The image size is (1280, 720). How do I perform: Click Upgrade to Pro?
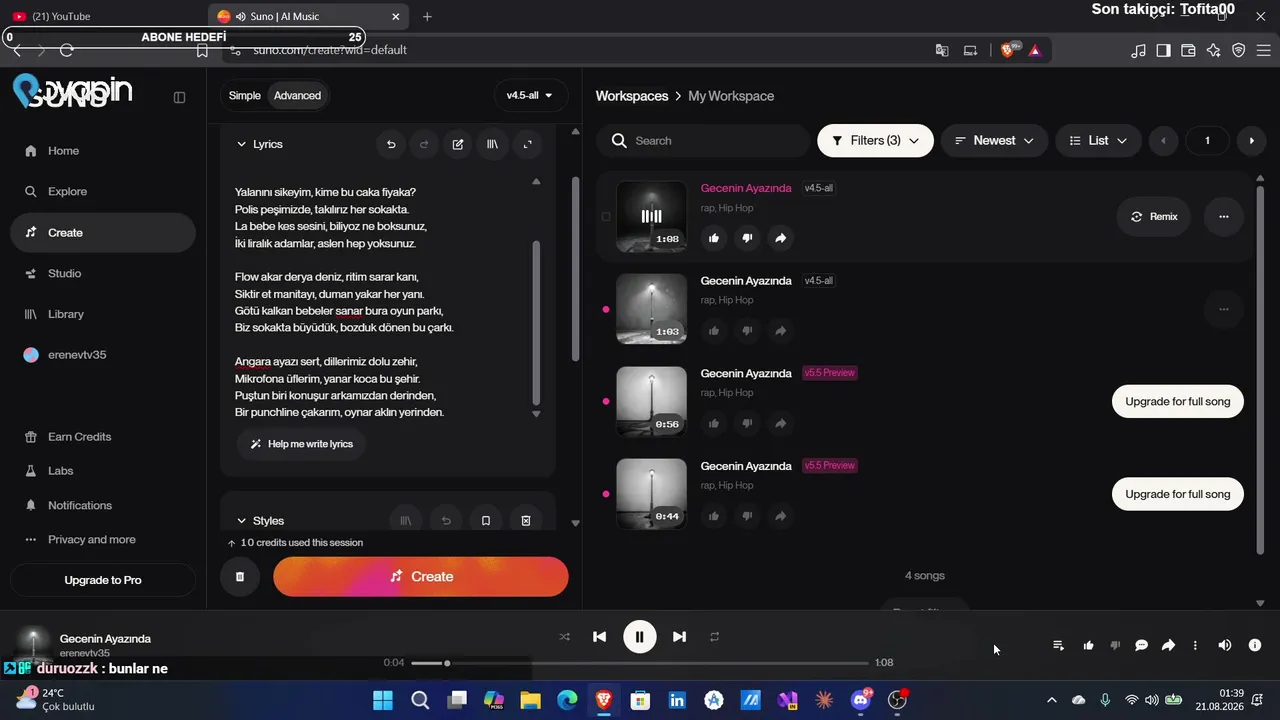(x=103, y=580)
